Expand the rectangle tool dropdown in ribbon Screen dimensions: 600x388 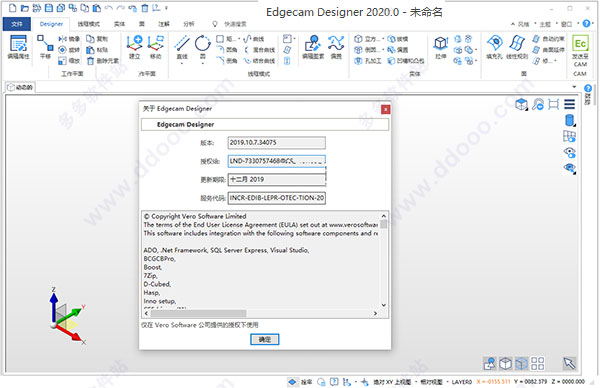point(240,39)
